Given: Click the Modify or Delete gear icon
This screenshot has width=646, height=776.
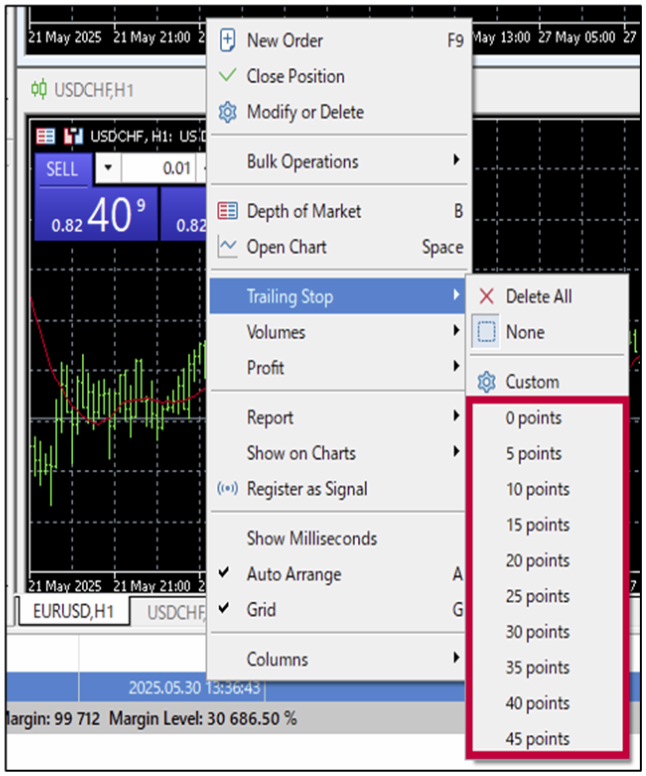Looking at the screenshot, I should tap(228, 112).
